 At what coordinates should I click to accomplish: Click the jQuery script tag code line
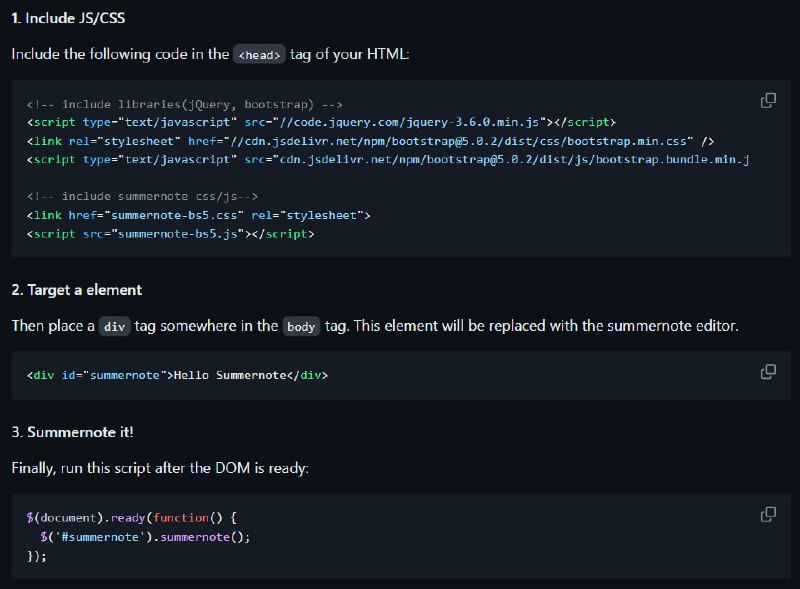321,122
